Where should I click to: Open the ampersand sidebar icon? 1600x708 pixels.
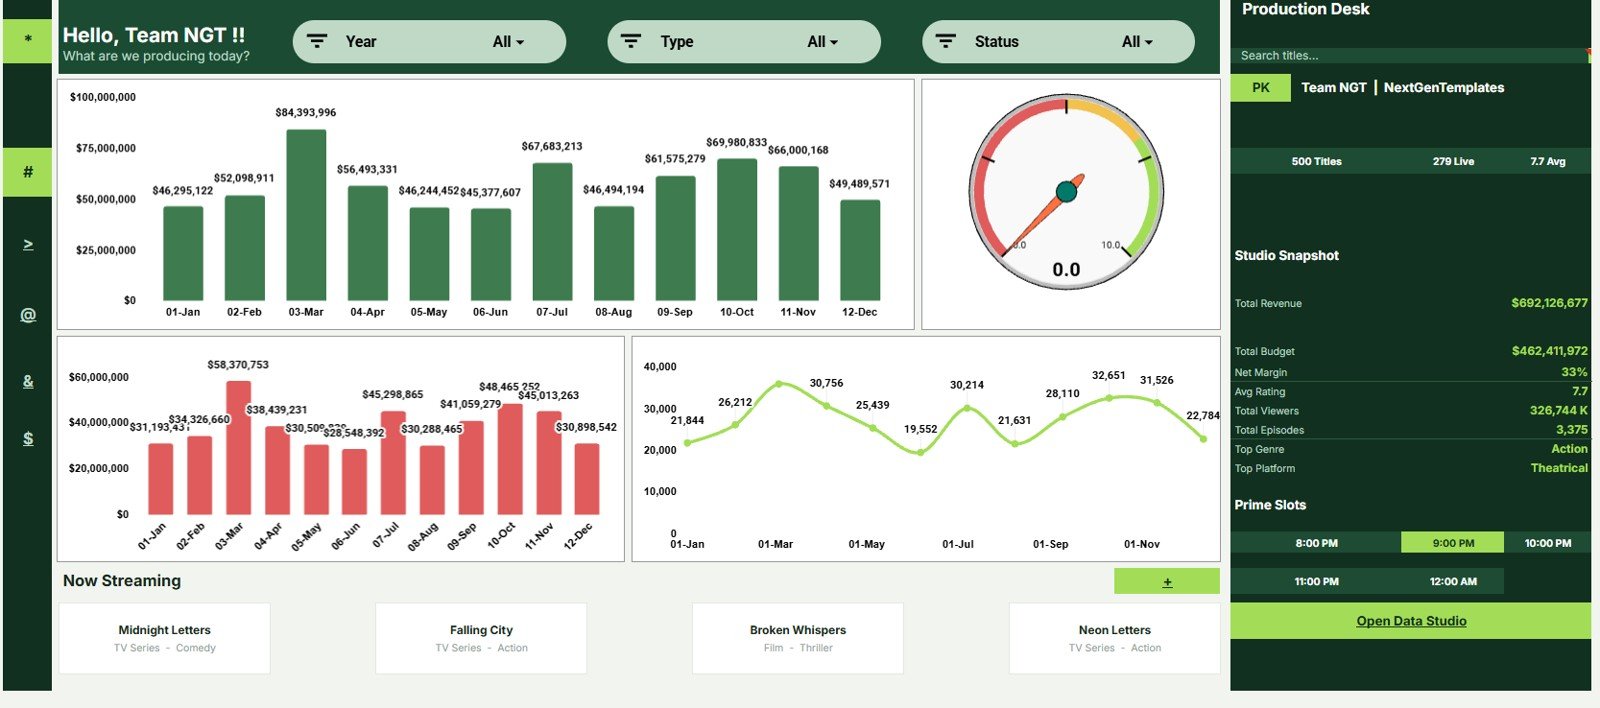click(x=28, y=381)
